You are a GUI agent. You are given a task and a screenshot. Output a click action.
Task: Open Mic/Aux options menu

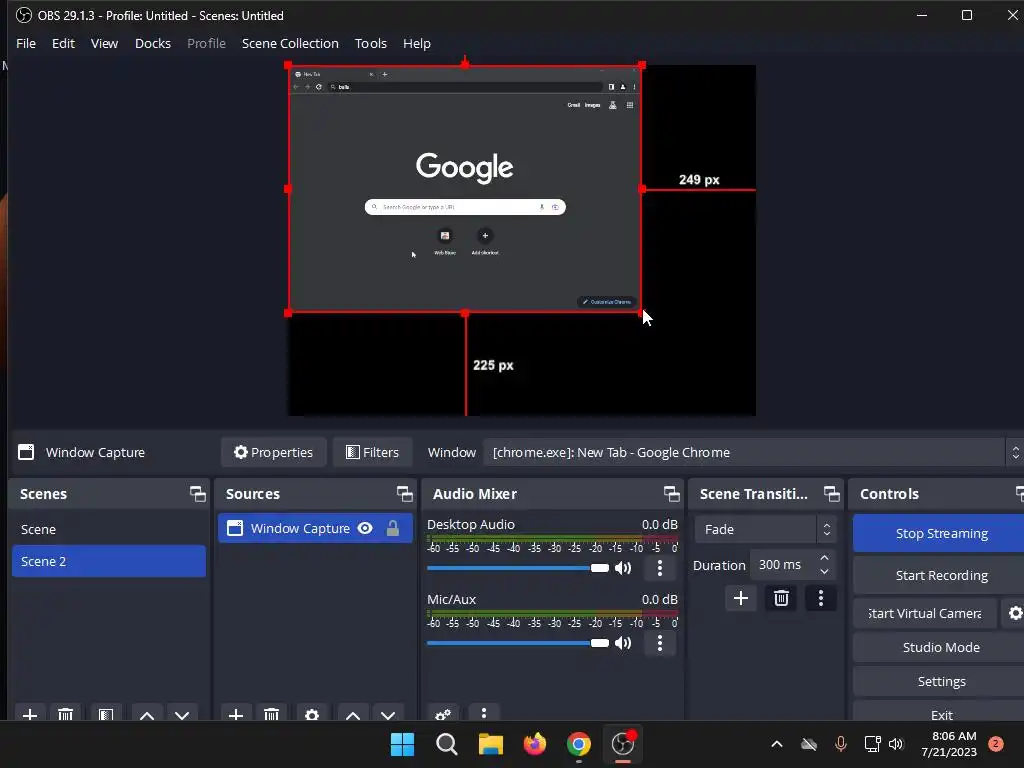point(660,643)
